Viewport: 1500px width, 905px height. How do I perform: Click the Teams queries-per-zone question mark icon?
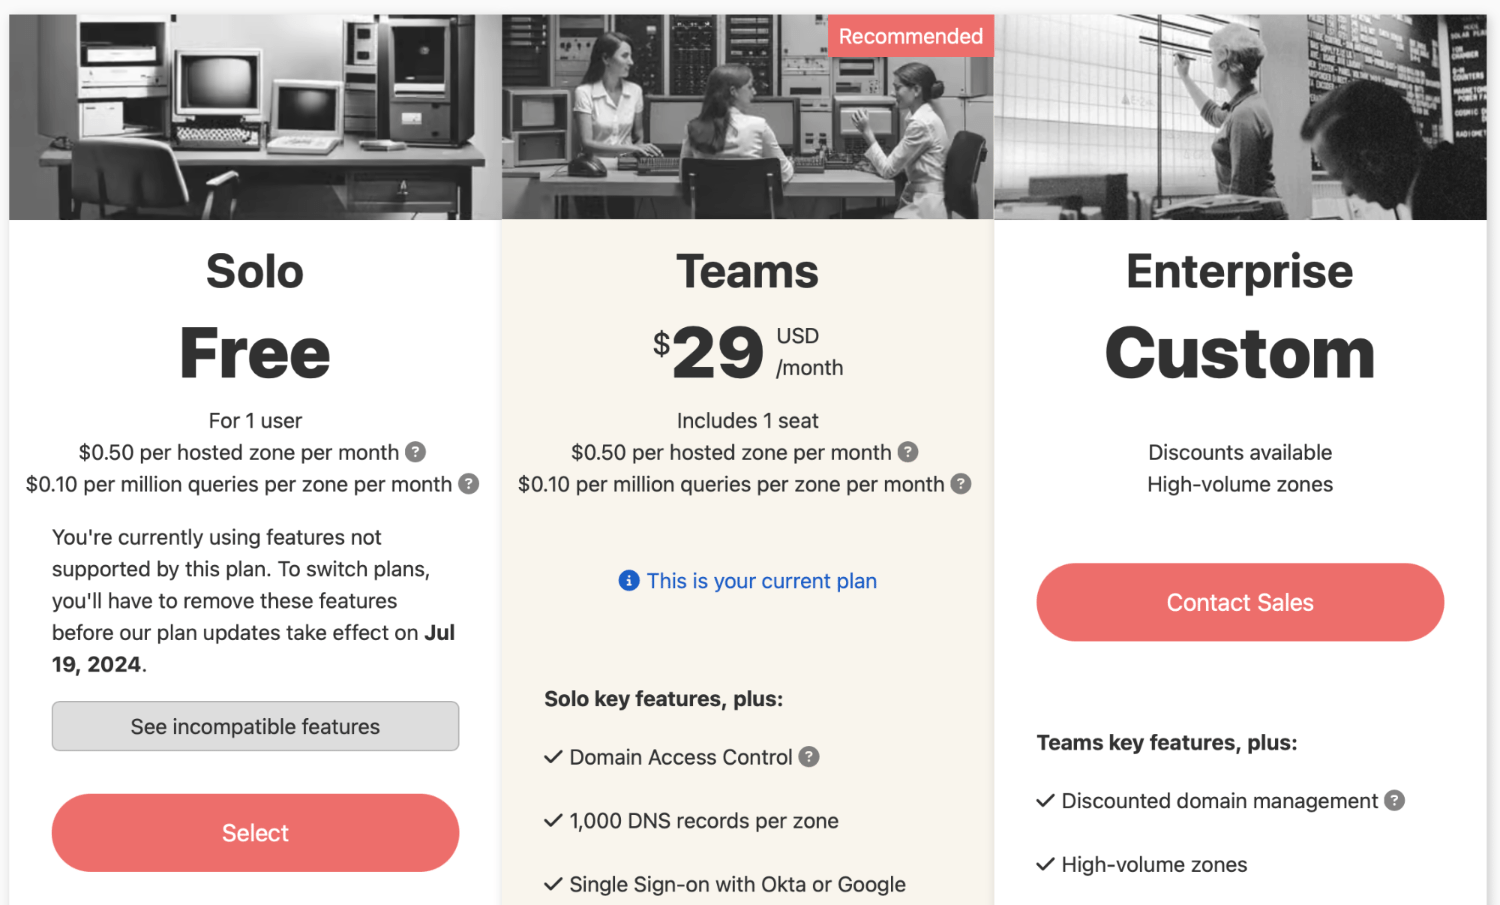tap(961, 484)
